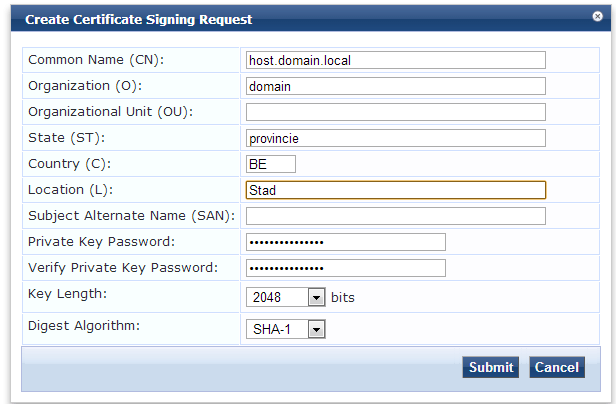Screen dimensions: 616x404
Task: Select the Subject Alternate Name (SAN) field
Action: coord(395,216)
